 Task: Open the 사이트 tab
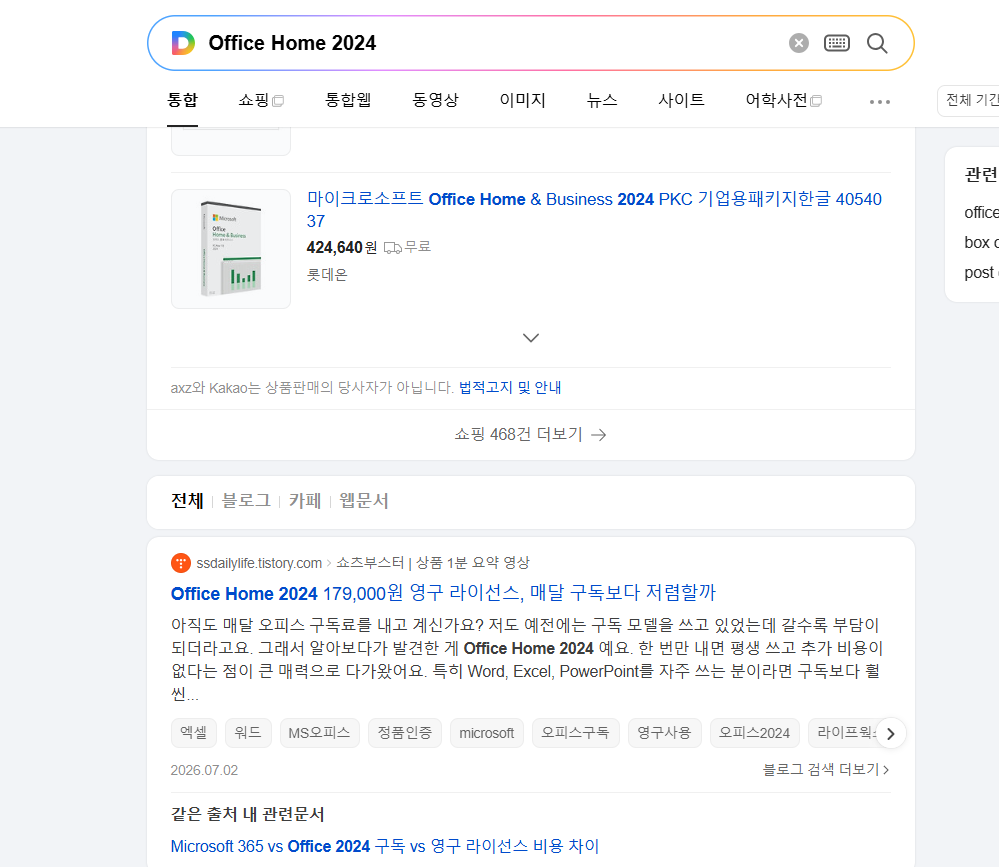point(681,100)
